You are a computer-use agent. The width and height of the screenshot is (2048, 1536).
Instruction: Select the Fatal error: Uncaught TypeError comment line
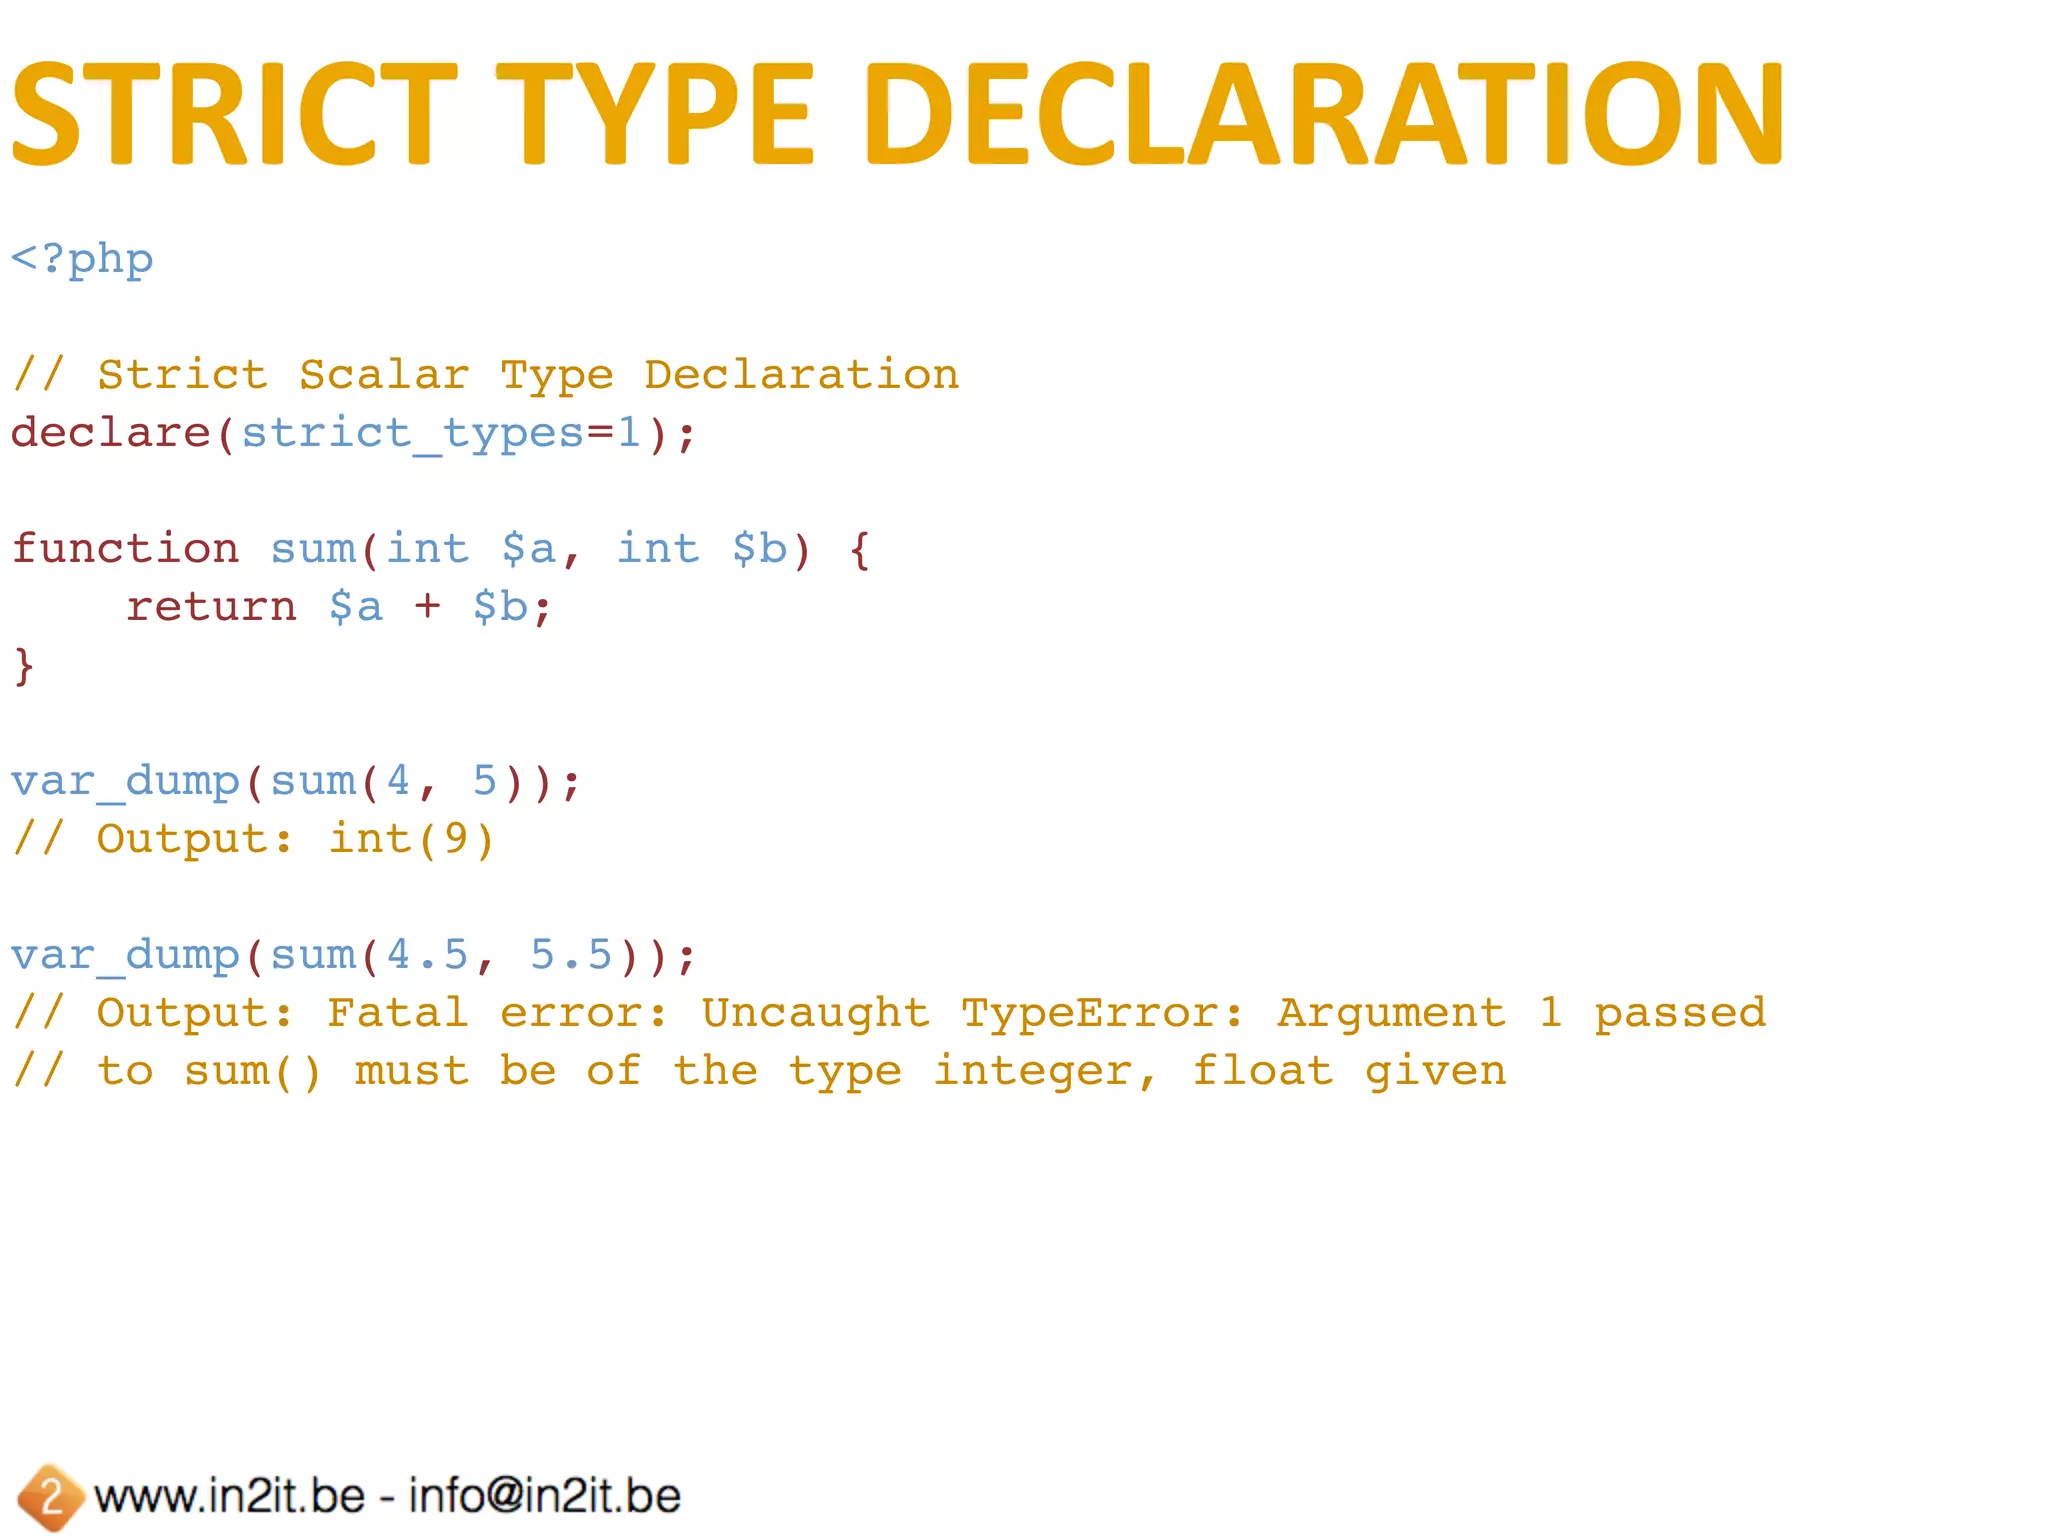889,1014
